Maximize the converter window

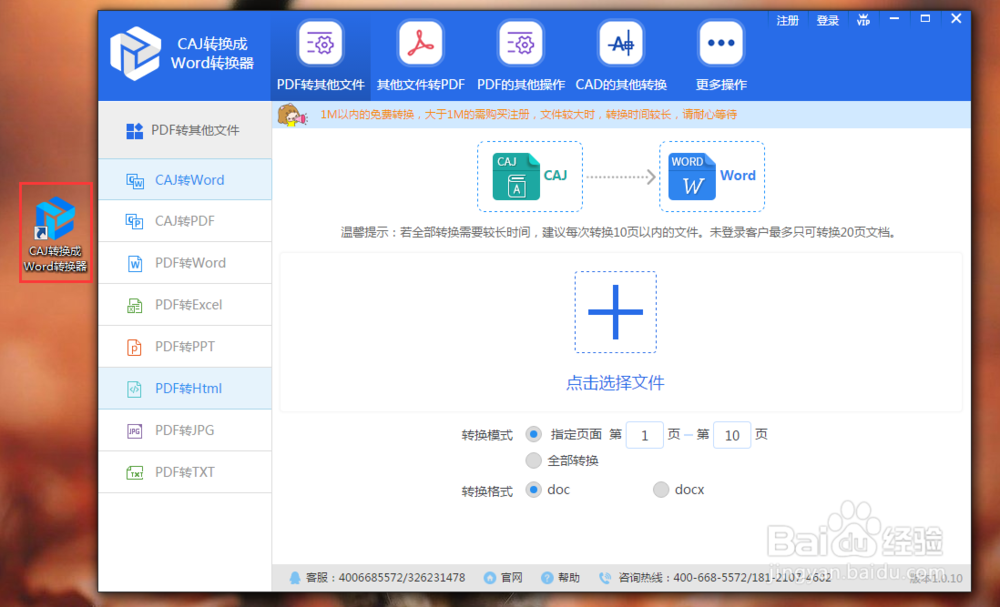click(925, 18)
